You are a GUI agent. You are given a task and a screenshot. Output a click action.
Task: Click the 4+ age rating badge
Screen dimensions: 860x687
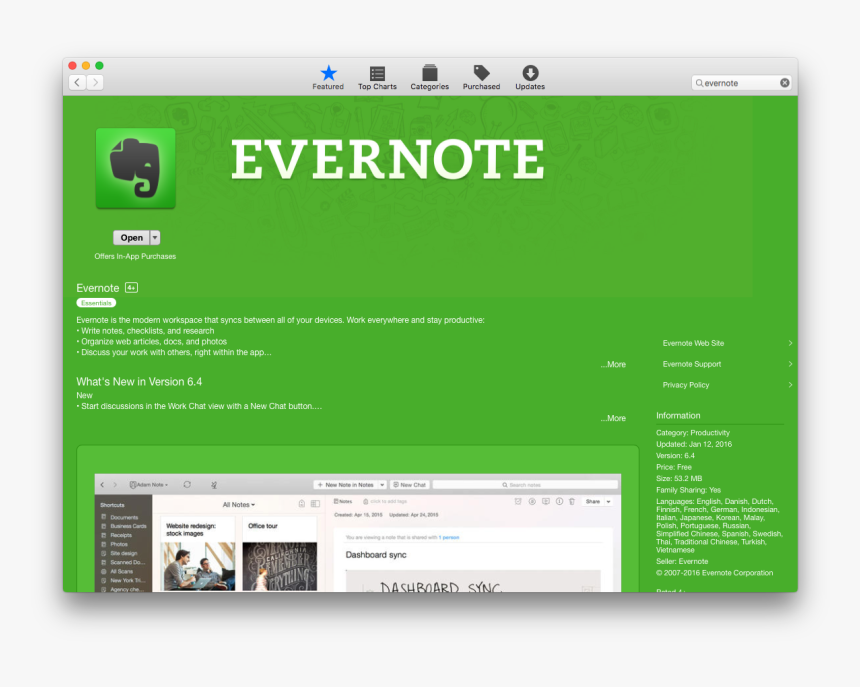(x=131, y=287)
